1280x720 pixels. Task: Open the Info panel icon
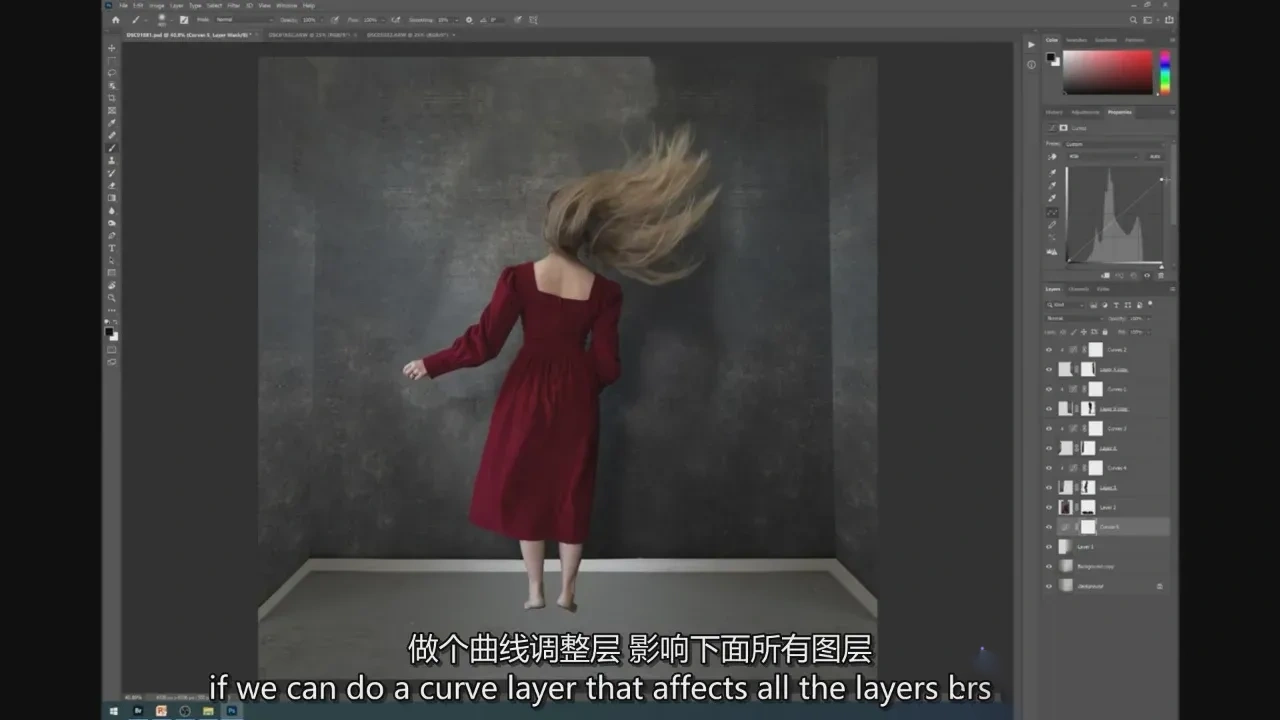1031,65
